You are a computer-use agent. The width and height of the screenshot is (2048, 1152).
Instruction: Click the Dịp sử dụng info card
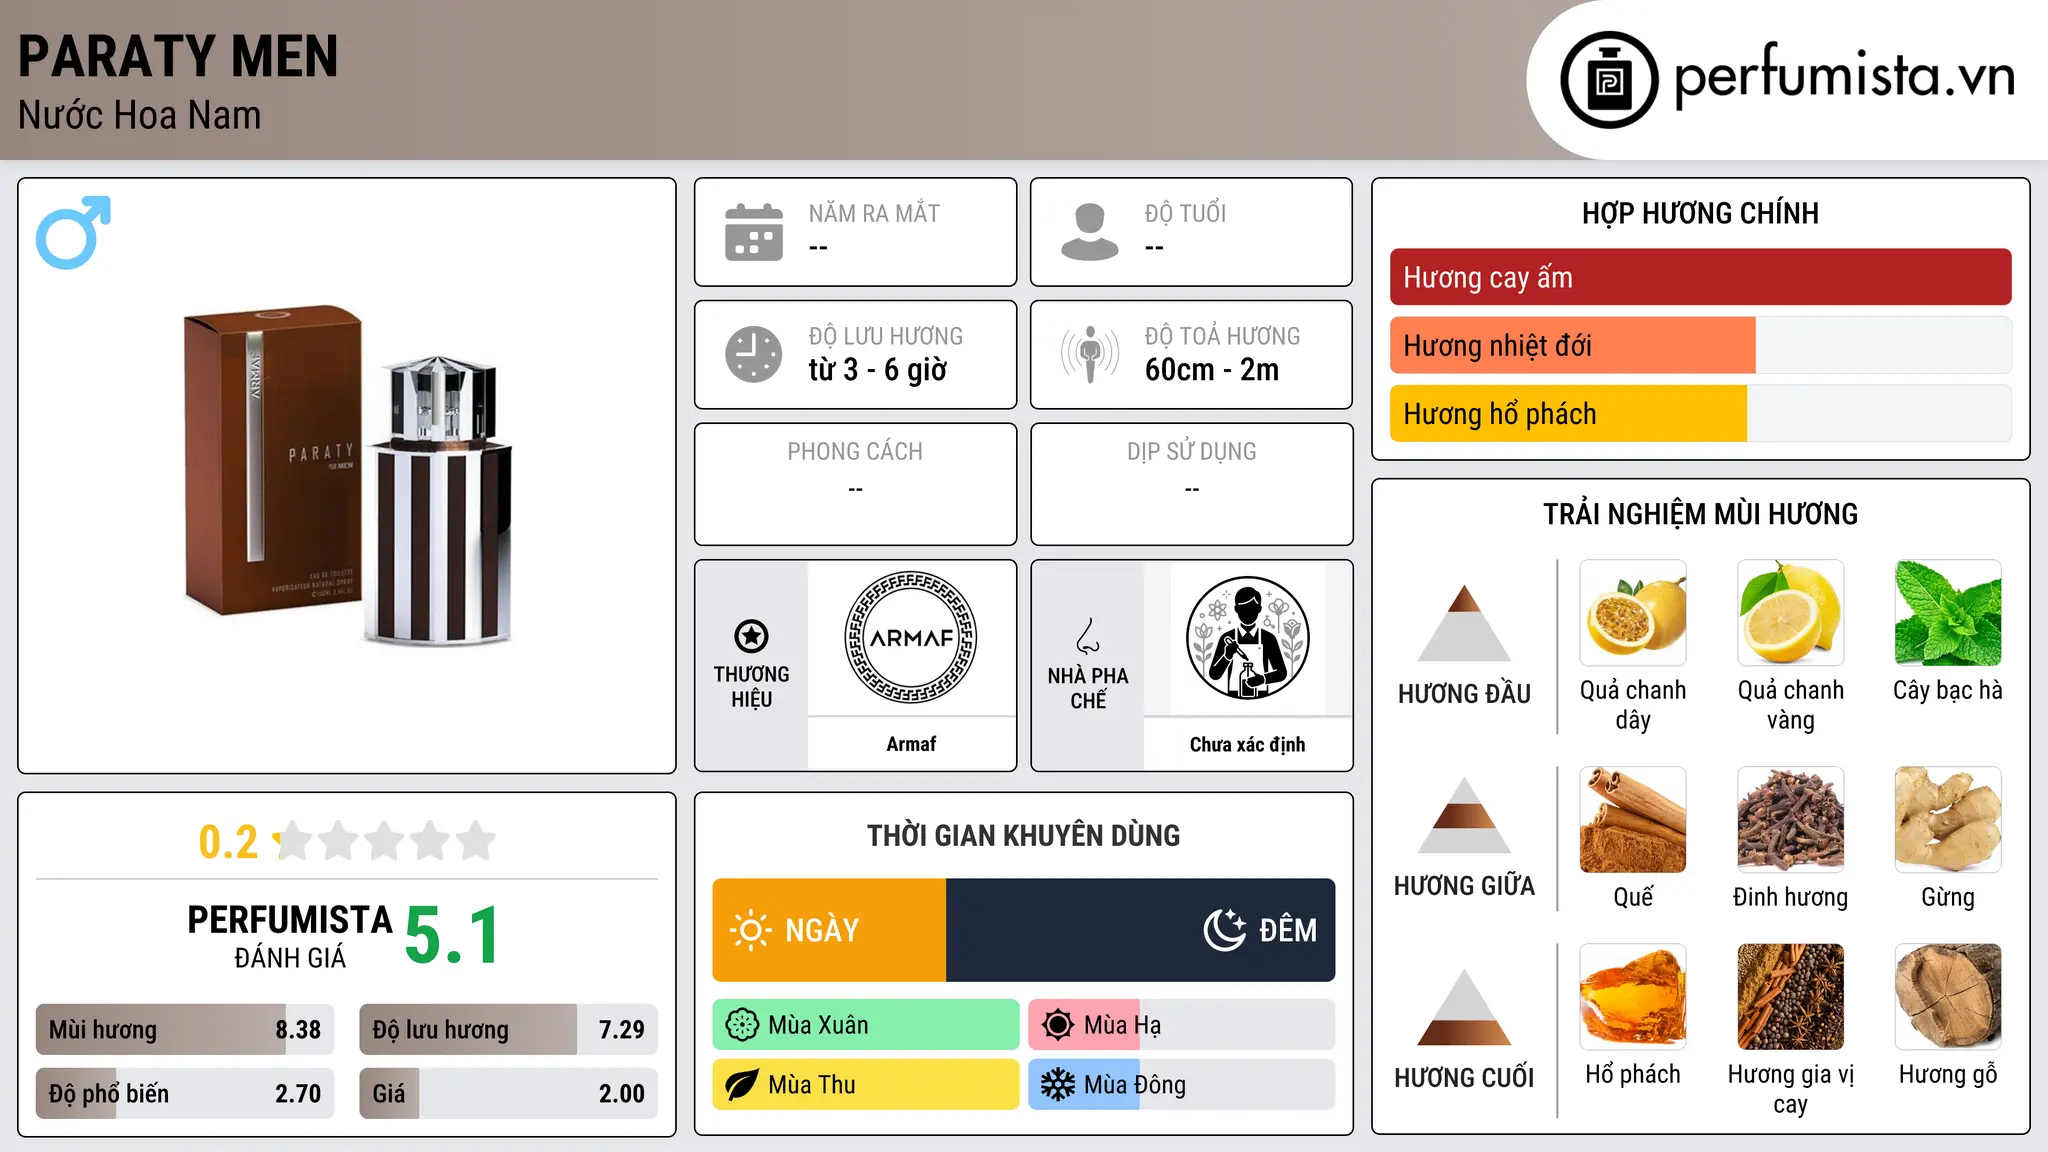pyautogui.click(x=1191, y=484)
